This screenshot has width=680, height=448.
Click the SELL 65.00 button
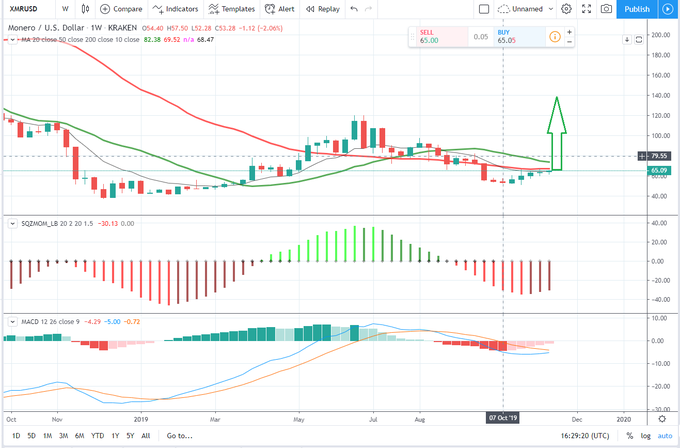(x=441, y=36)
